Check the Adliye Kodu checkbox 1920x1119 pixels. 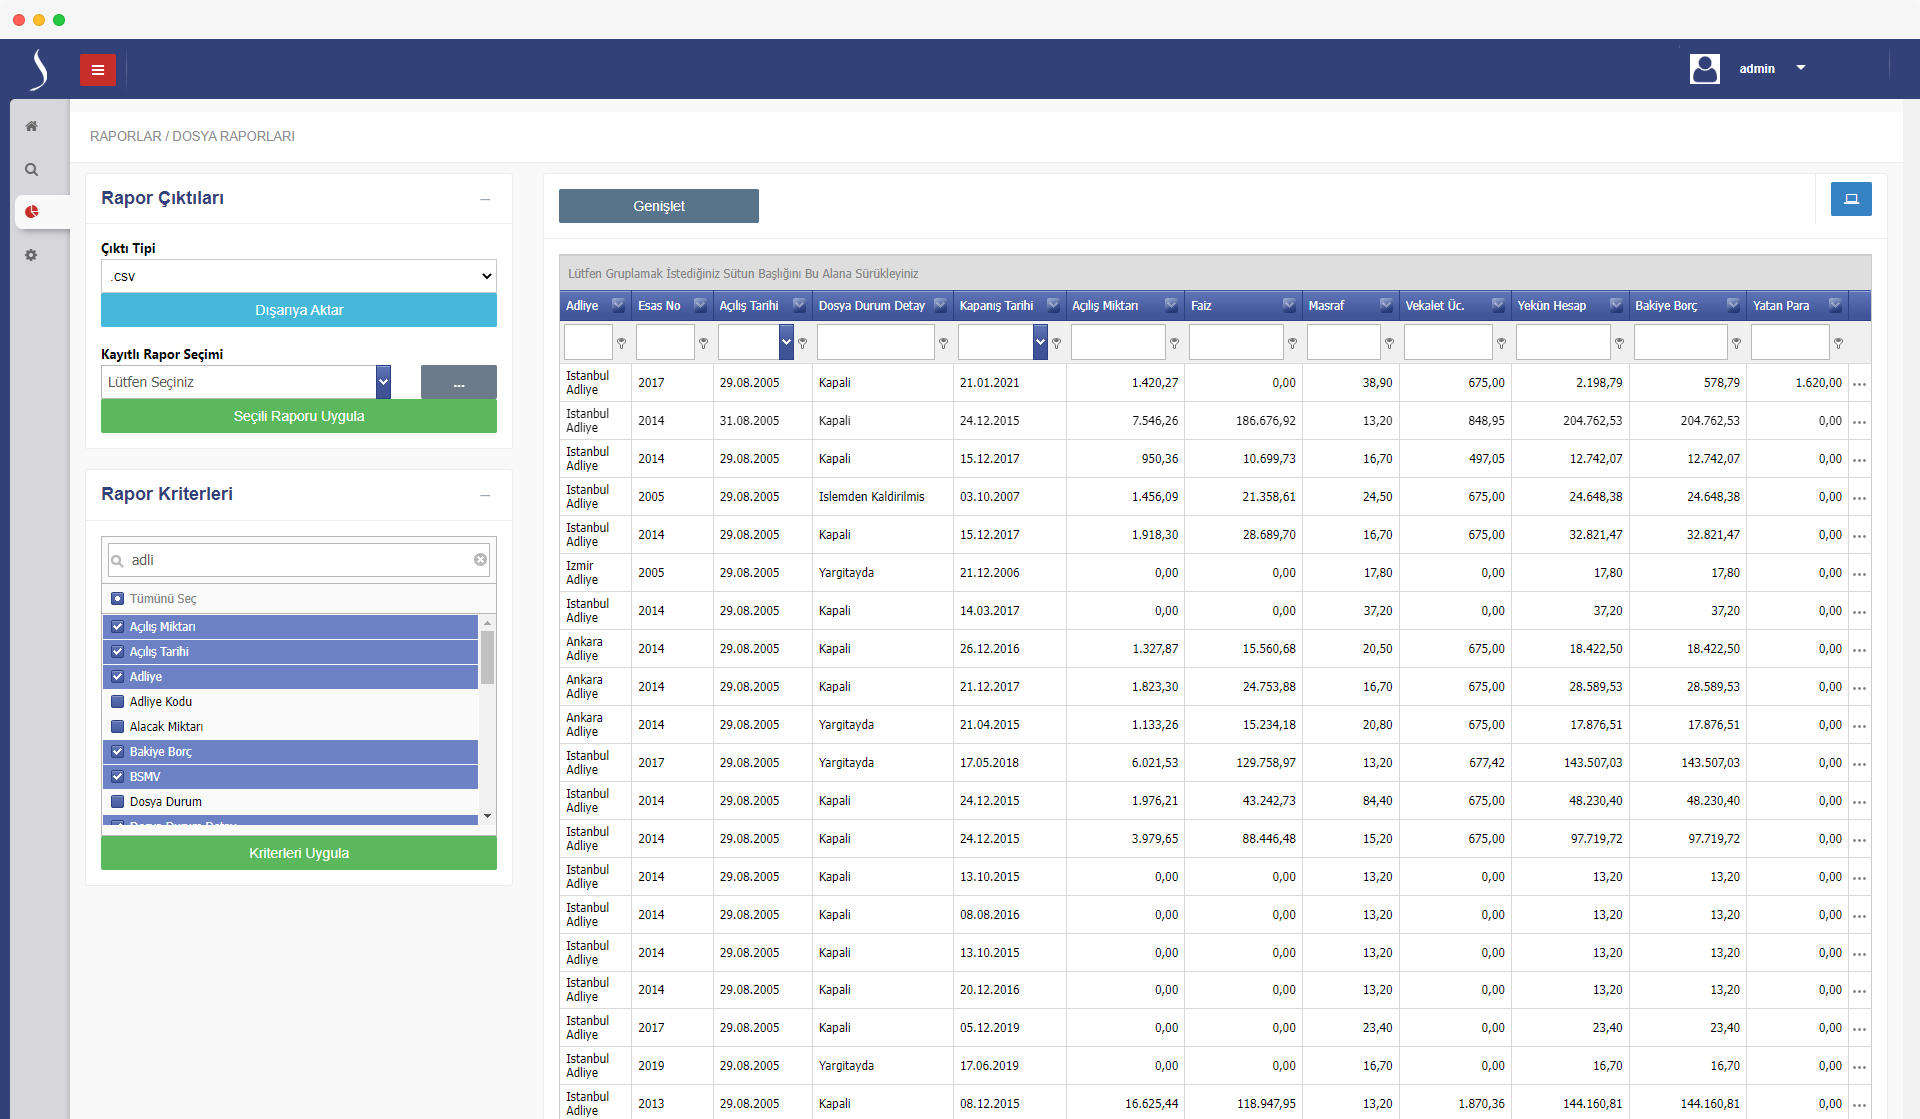118,702
